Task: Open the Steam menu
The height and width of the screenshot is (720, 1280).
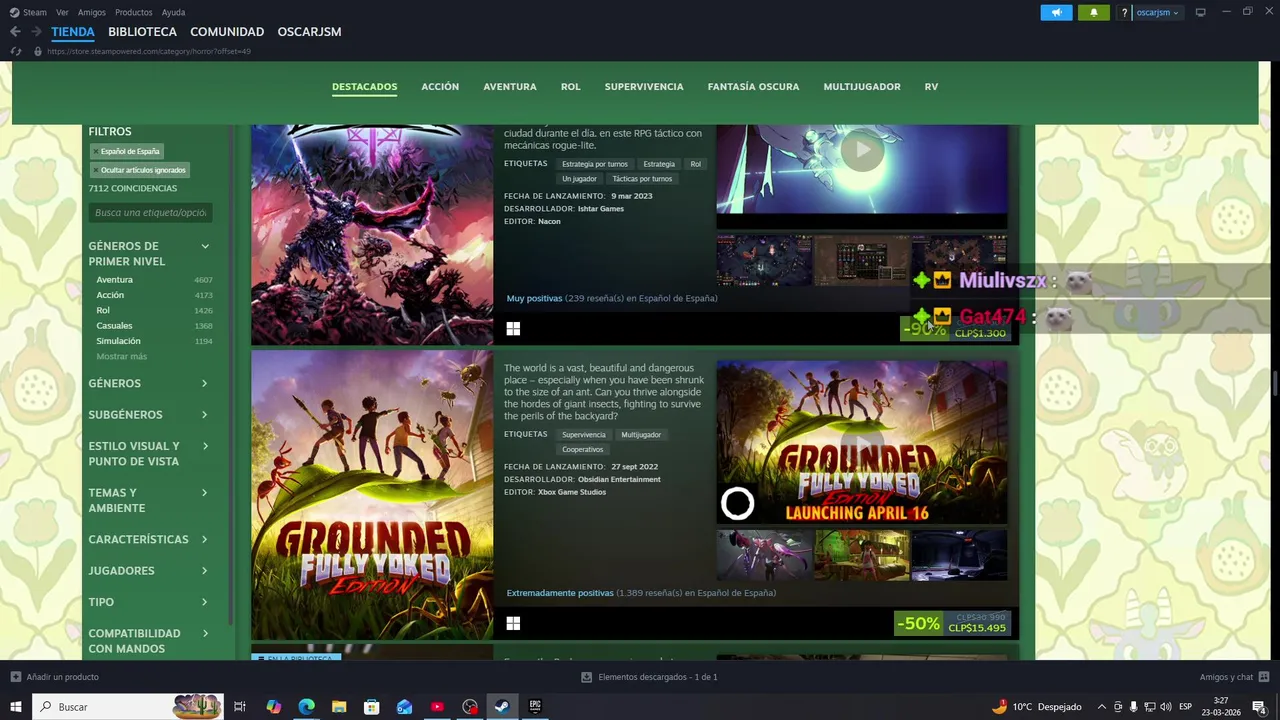Action: 35,12
